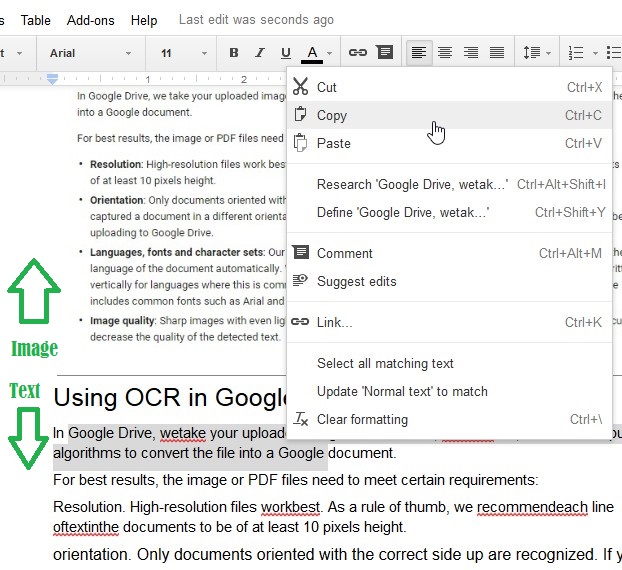Choose Select all matching text
Viewport: 622px width, 570px height.
click(449, 363)
